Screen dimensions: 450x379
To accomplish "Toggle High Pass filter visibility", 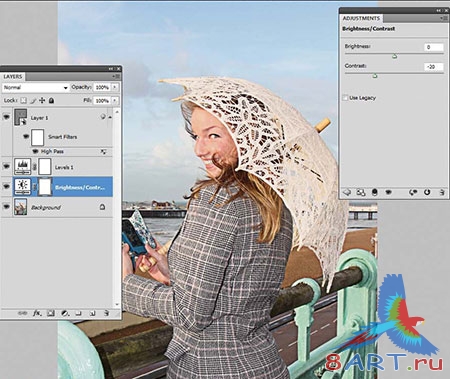I will click(36, 151).
